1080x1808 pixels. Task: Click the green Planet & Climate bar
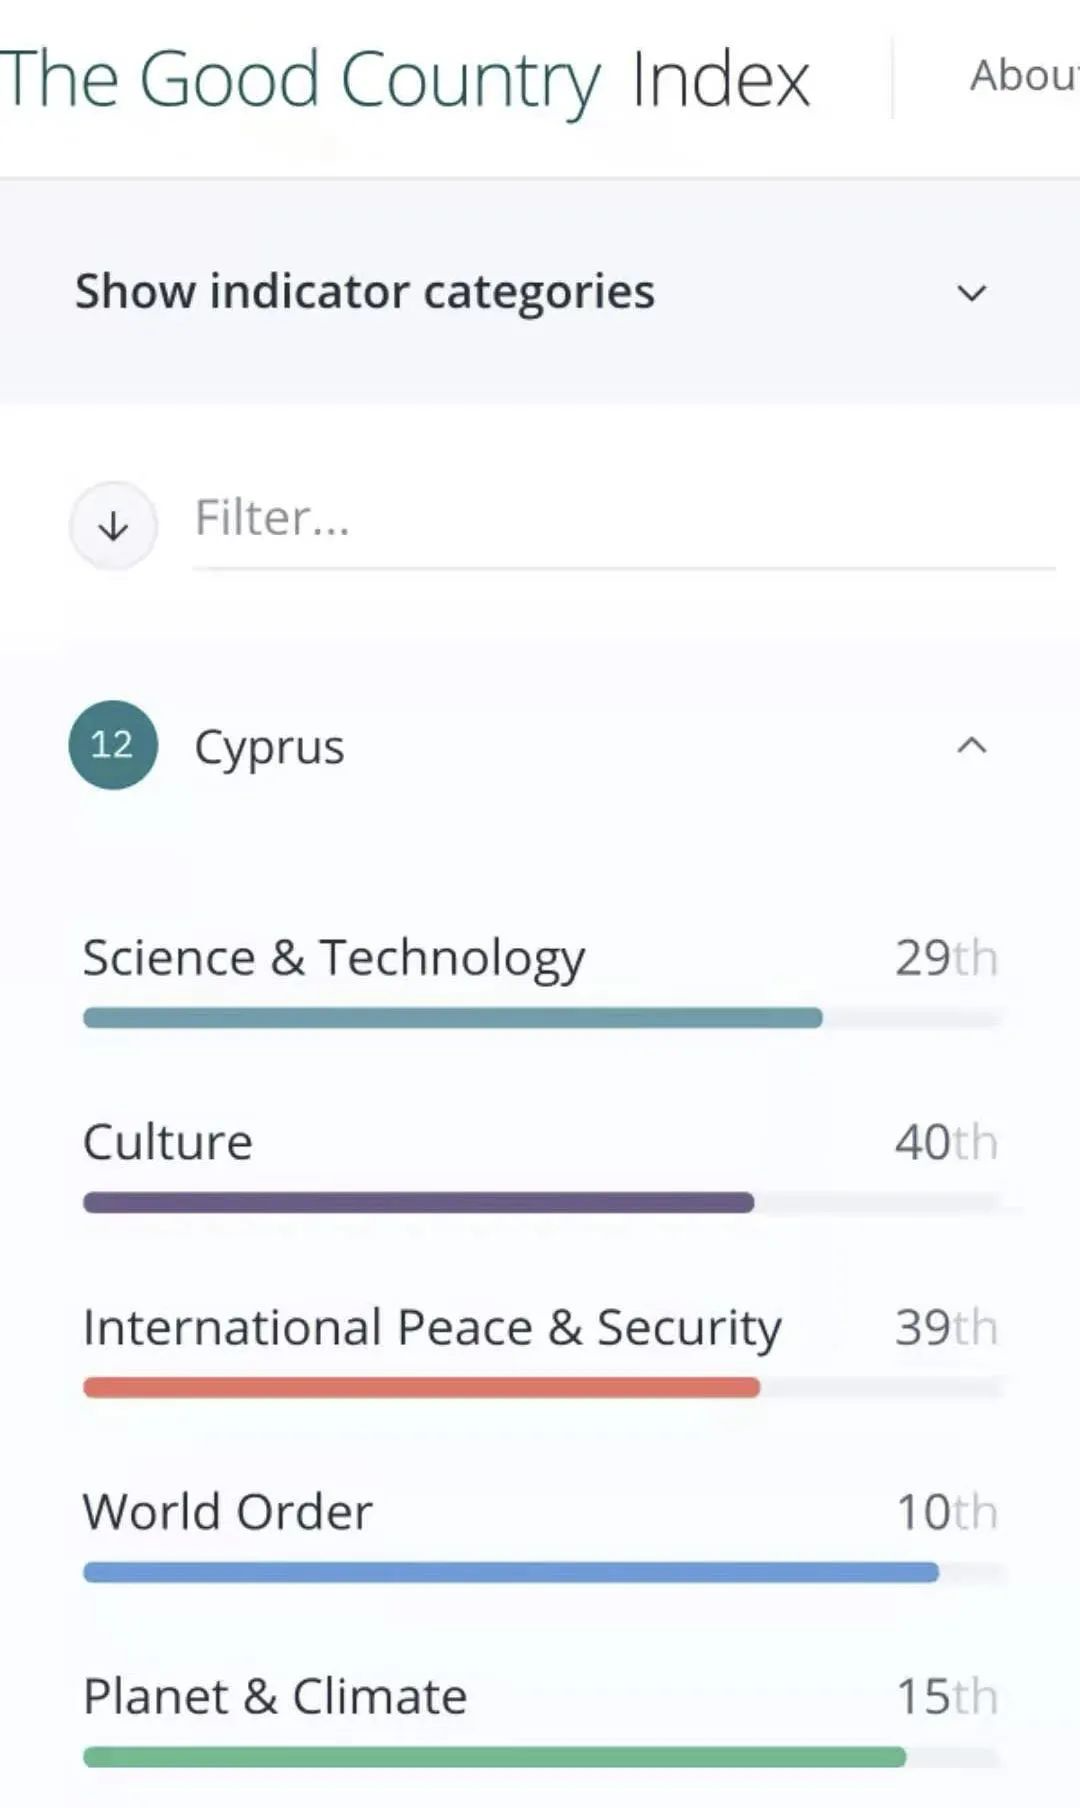pyautogui.click(x=495, y=1757)
